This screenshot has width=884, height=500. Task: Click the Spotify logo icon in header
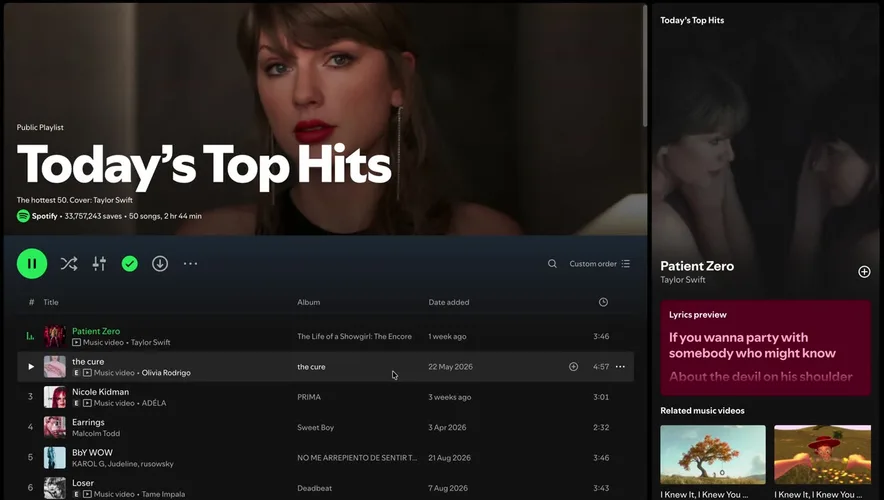pyautogui.click(x=23, y=216)
